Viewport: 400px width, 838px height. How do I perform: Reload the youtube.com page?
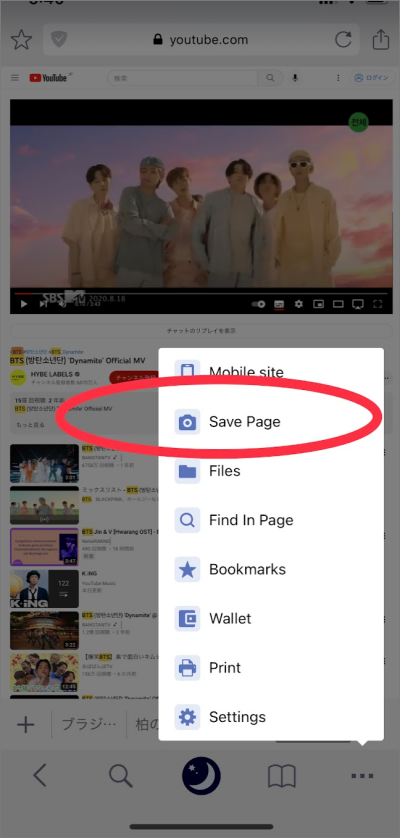pyautogui.click(x=343, y=40)
